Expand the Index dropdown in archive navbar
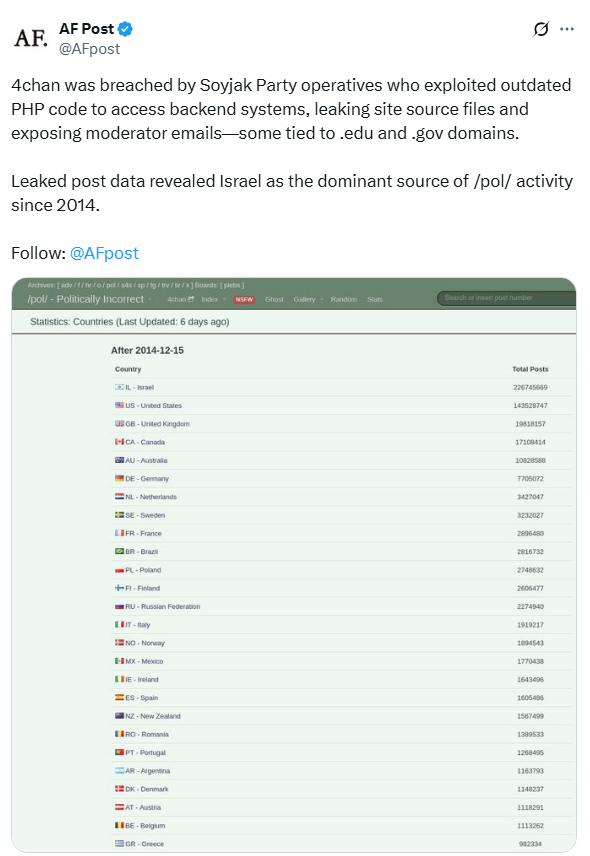Image resolution: width=590 pixels, height=856 pixels. click(213, 299)
